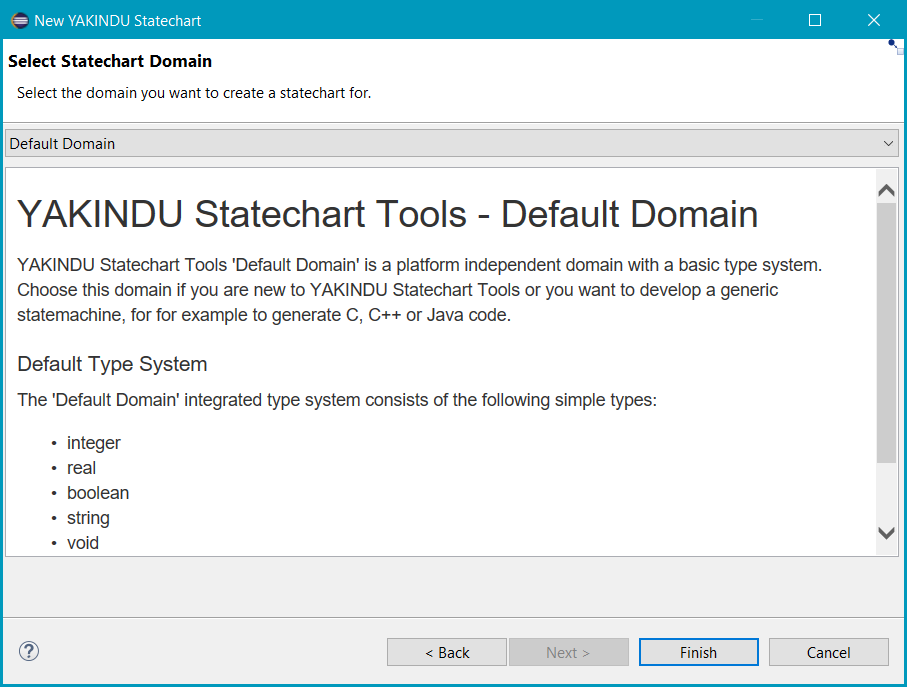The image size is (907, 687).
Task: Click the 'boolean' list item
Action: point(98,493)
